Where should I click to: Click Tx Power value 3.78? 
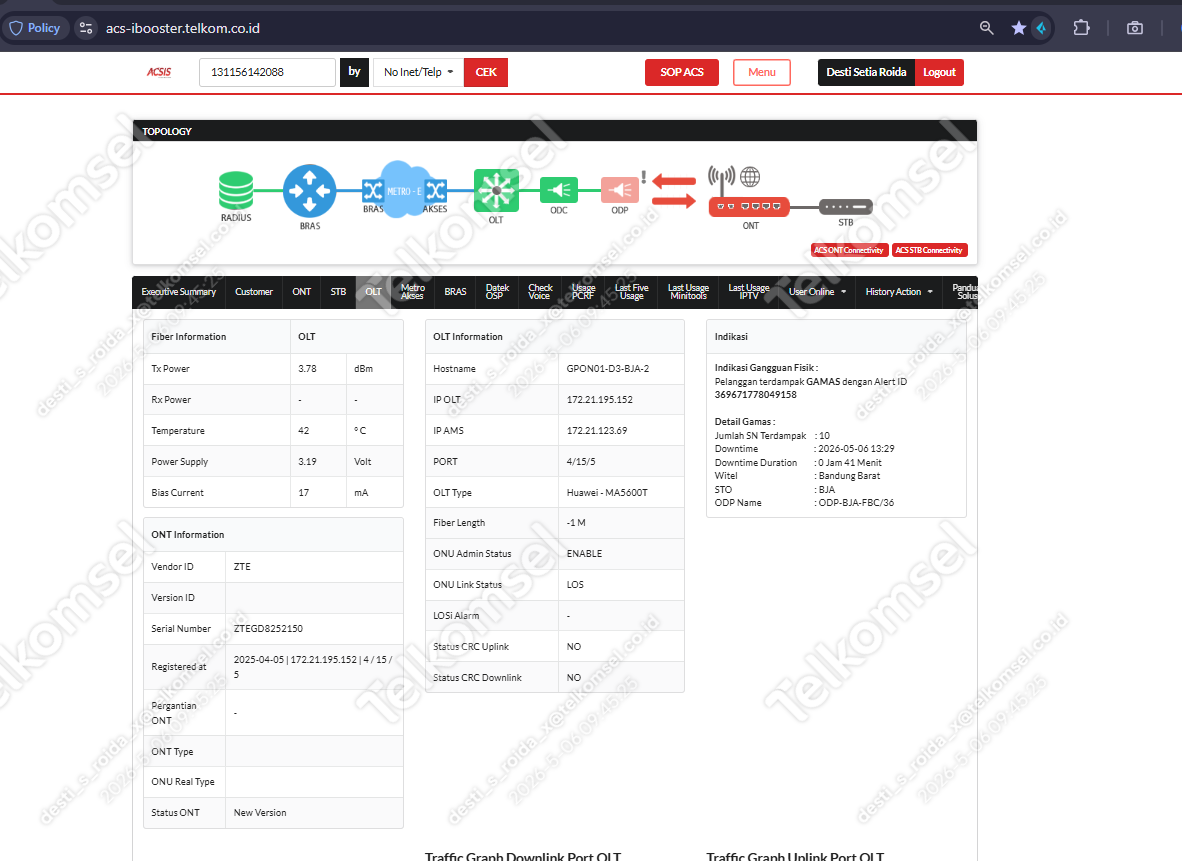307,369
